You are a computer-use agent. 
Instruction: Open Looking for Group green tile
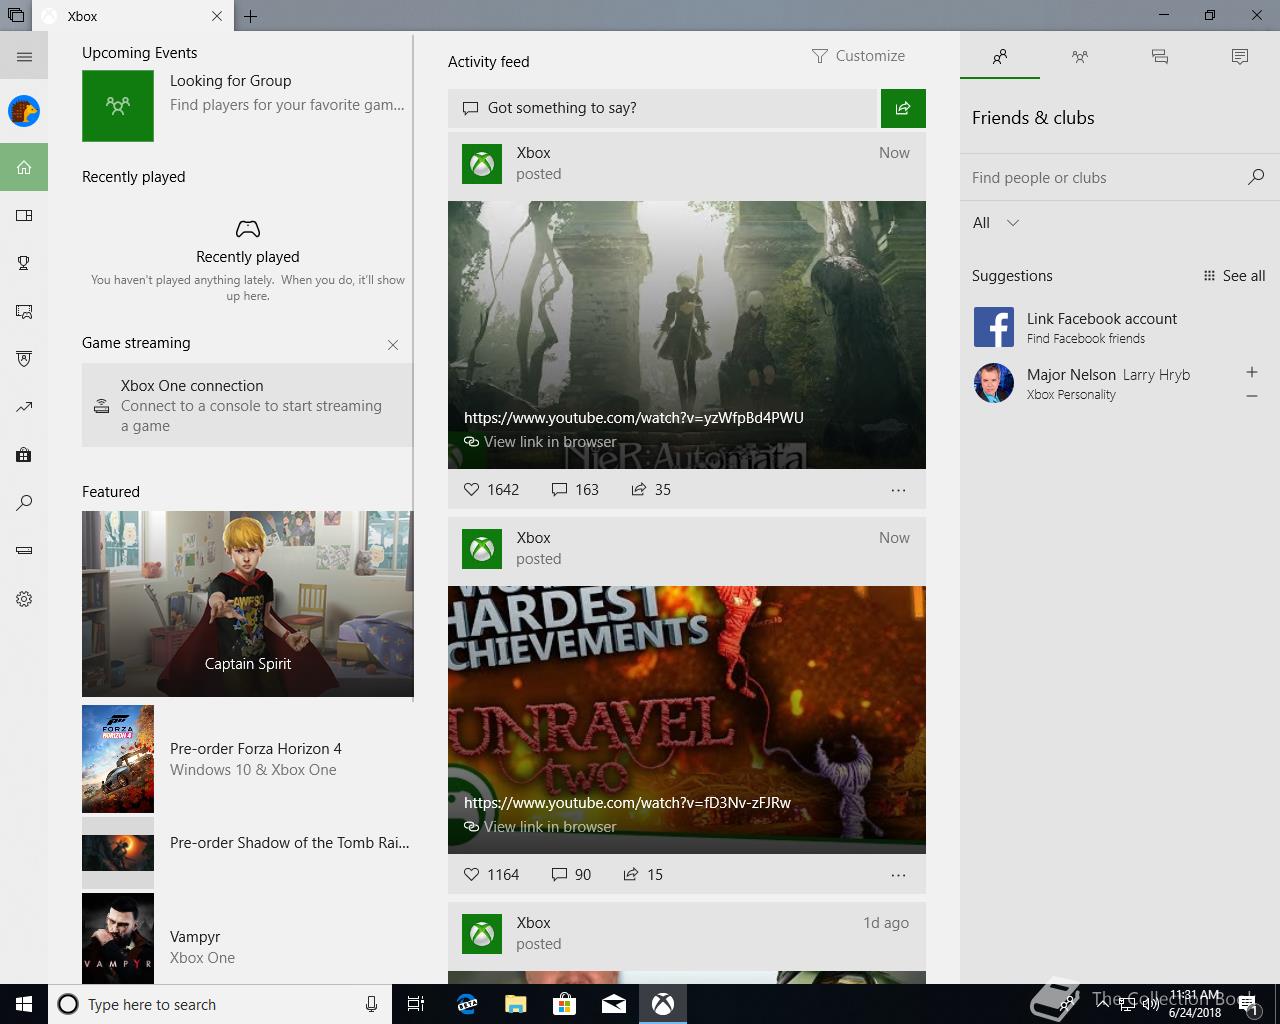(x=118, y=105)
